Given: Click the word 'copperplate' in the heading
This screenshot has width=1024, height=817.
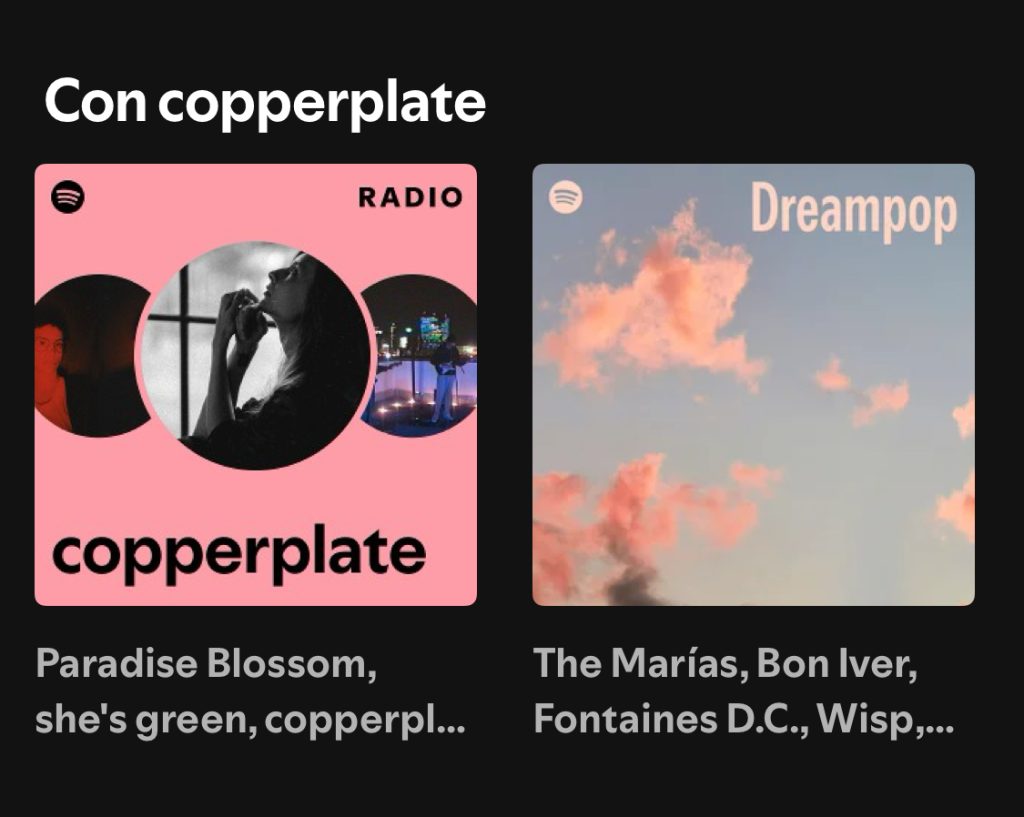Looking at the screenshot, I should point(323,104).
